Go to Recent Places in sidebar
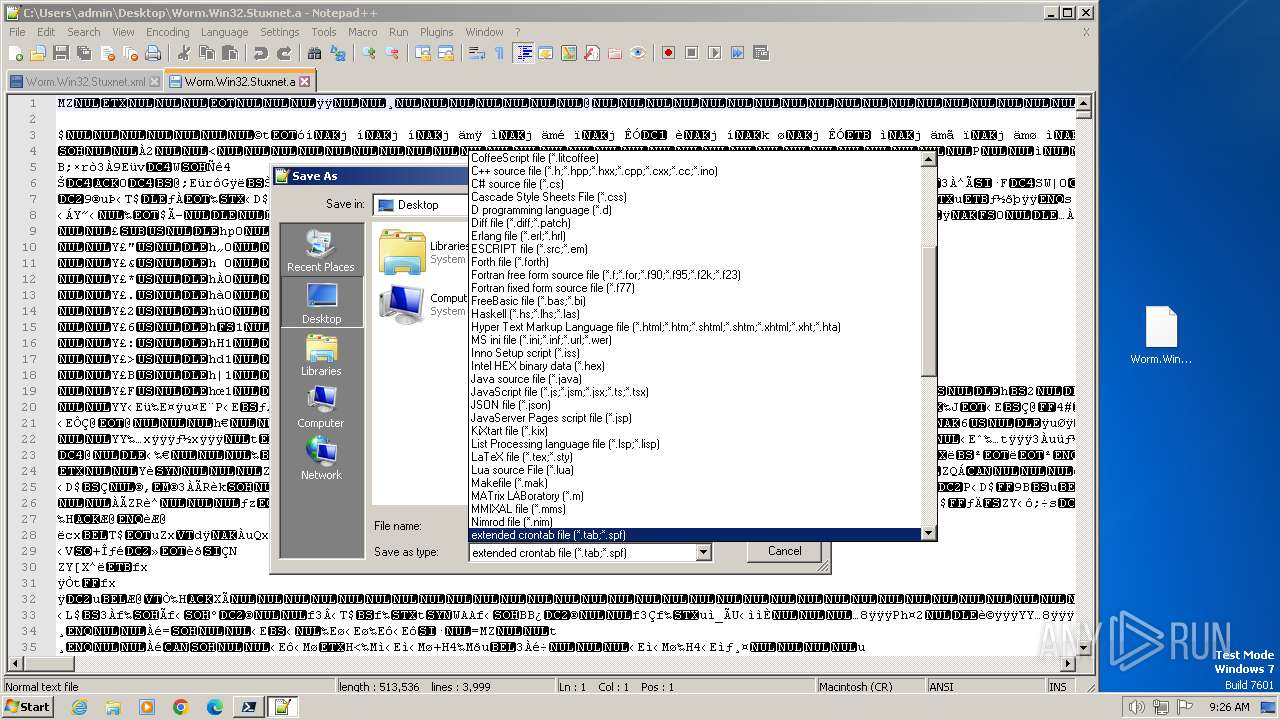The height and width of the screenshot is (720, 1280). 320,250
